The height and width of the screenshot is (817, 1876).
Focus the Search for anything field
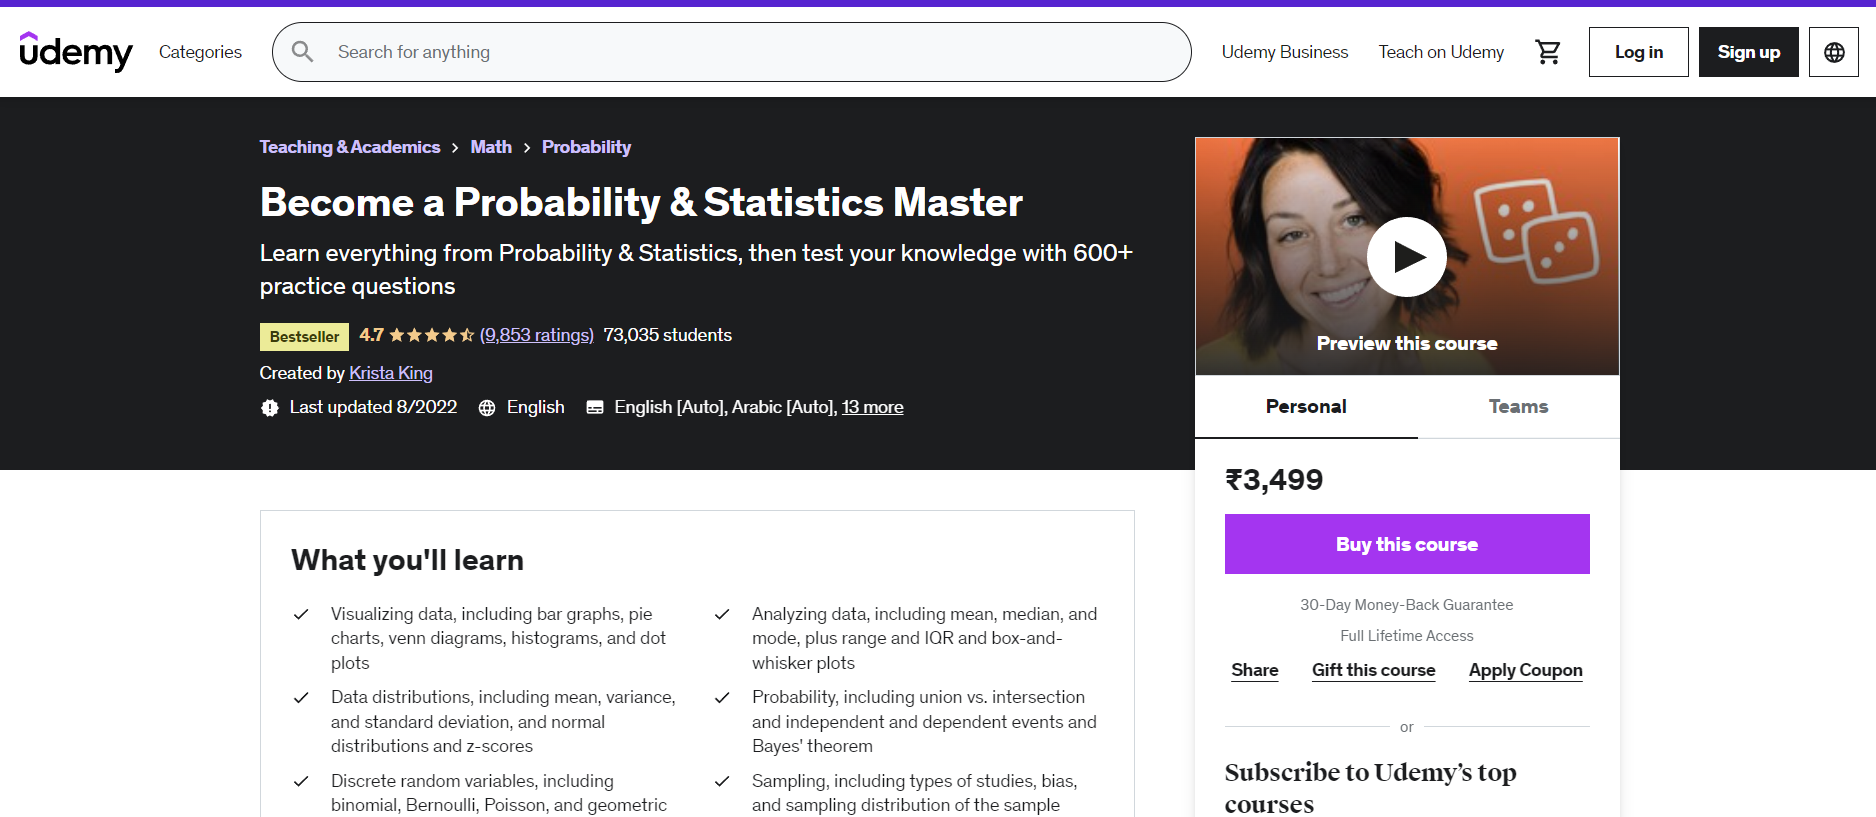(x=731, y=52)
